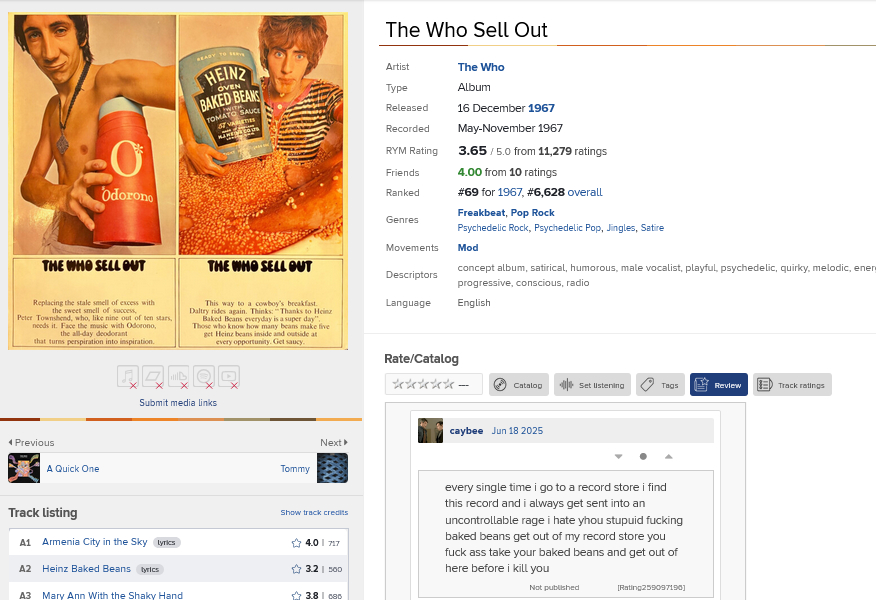Toggle the Review button
Viewport: 876px width, 600px height.
[x=718, y=385]
